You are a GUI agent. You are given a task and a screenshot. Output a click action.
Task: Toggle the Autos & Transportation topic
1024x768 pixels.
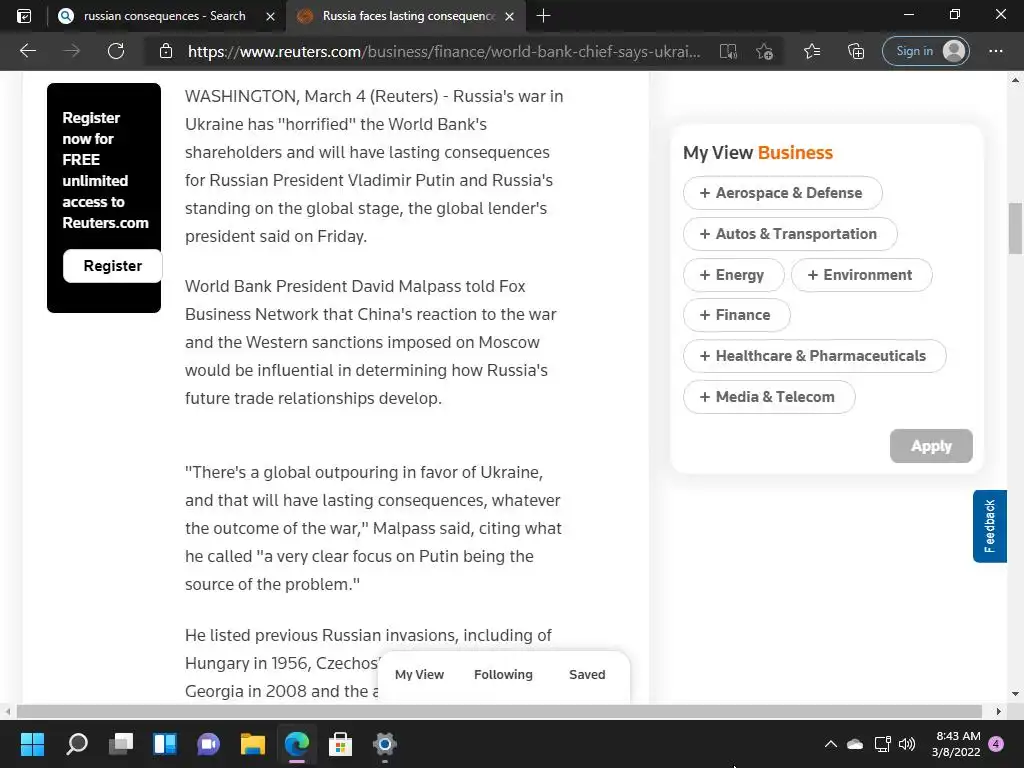[790, 234]
